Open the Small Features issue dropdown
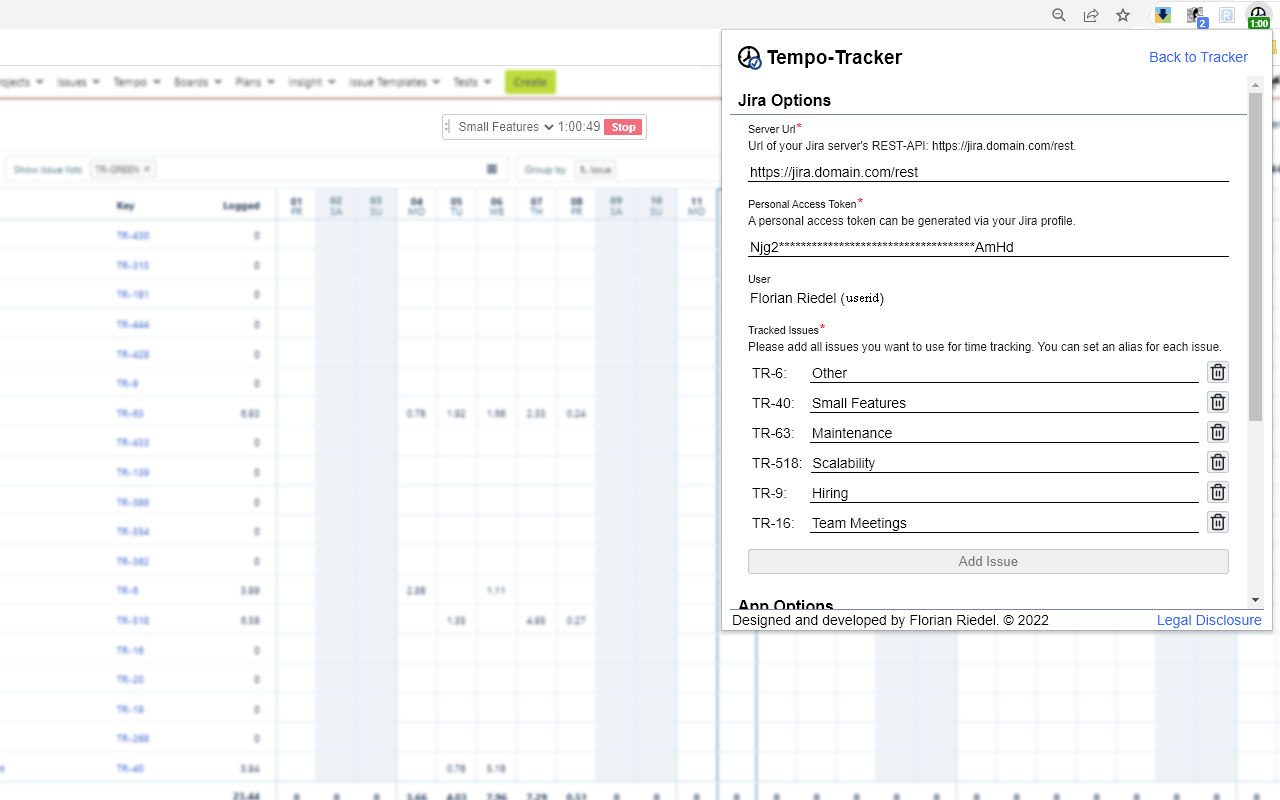Image resolution: width=1280 pixels, height=800 pixels. click(x=505, y=127)
